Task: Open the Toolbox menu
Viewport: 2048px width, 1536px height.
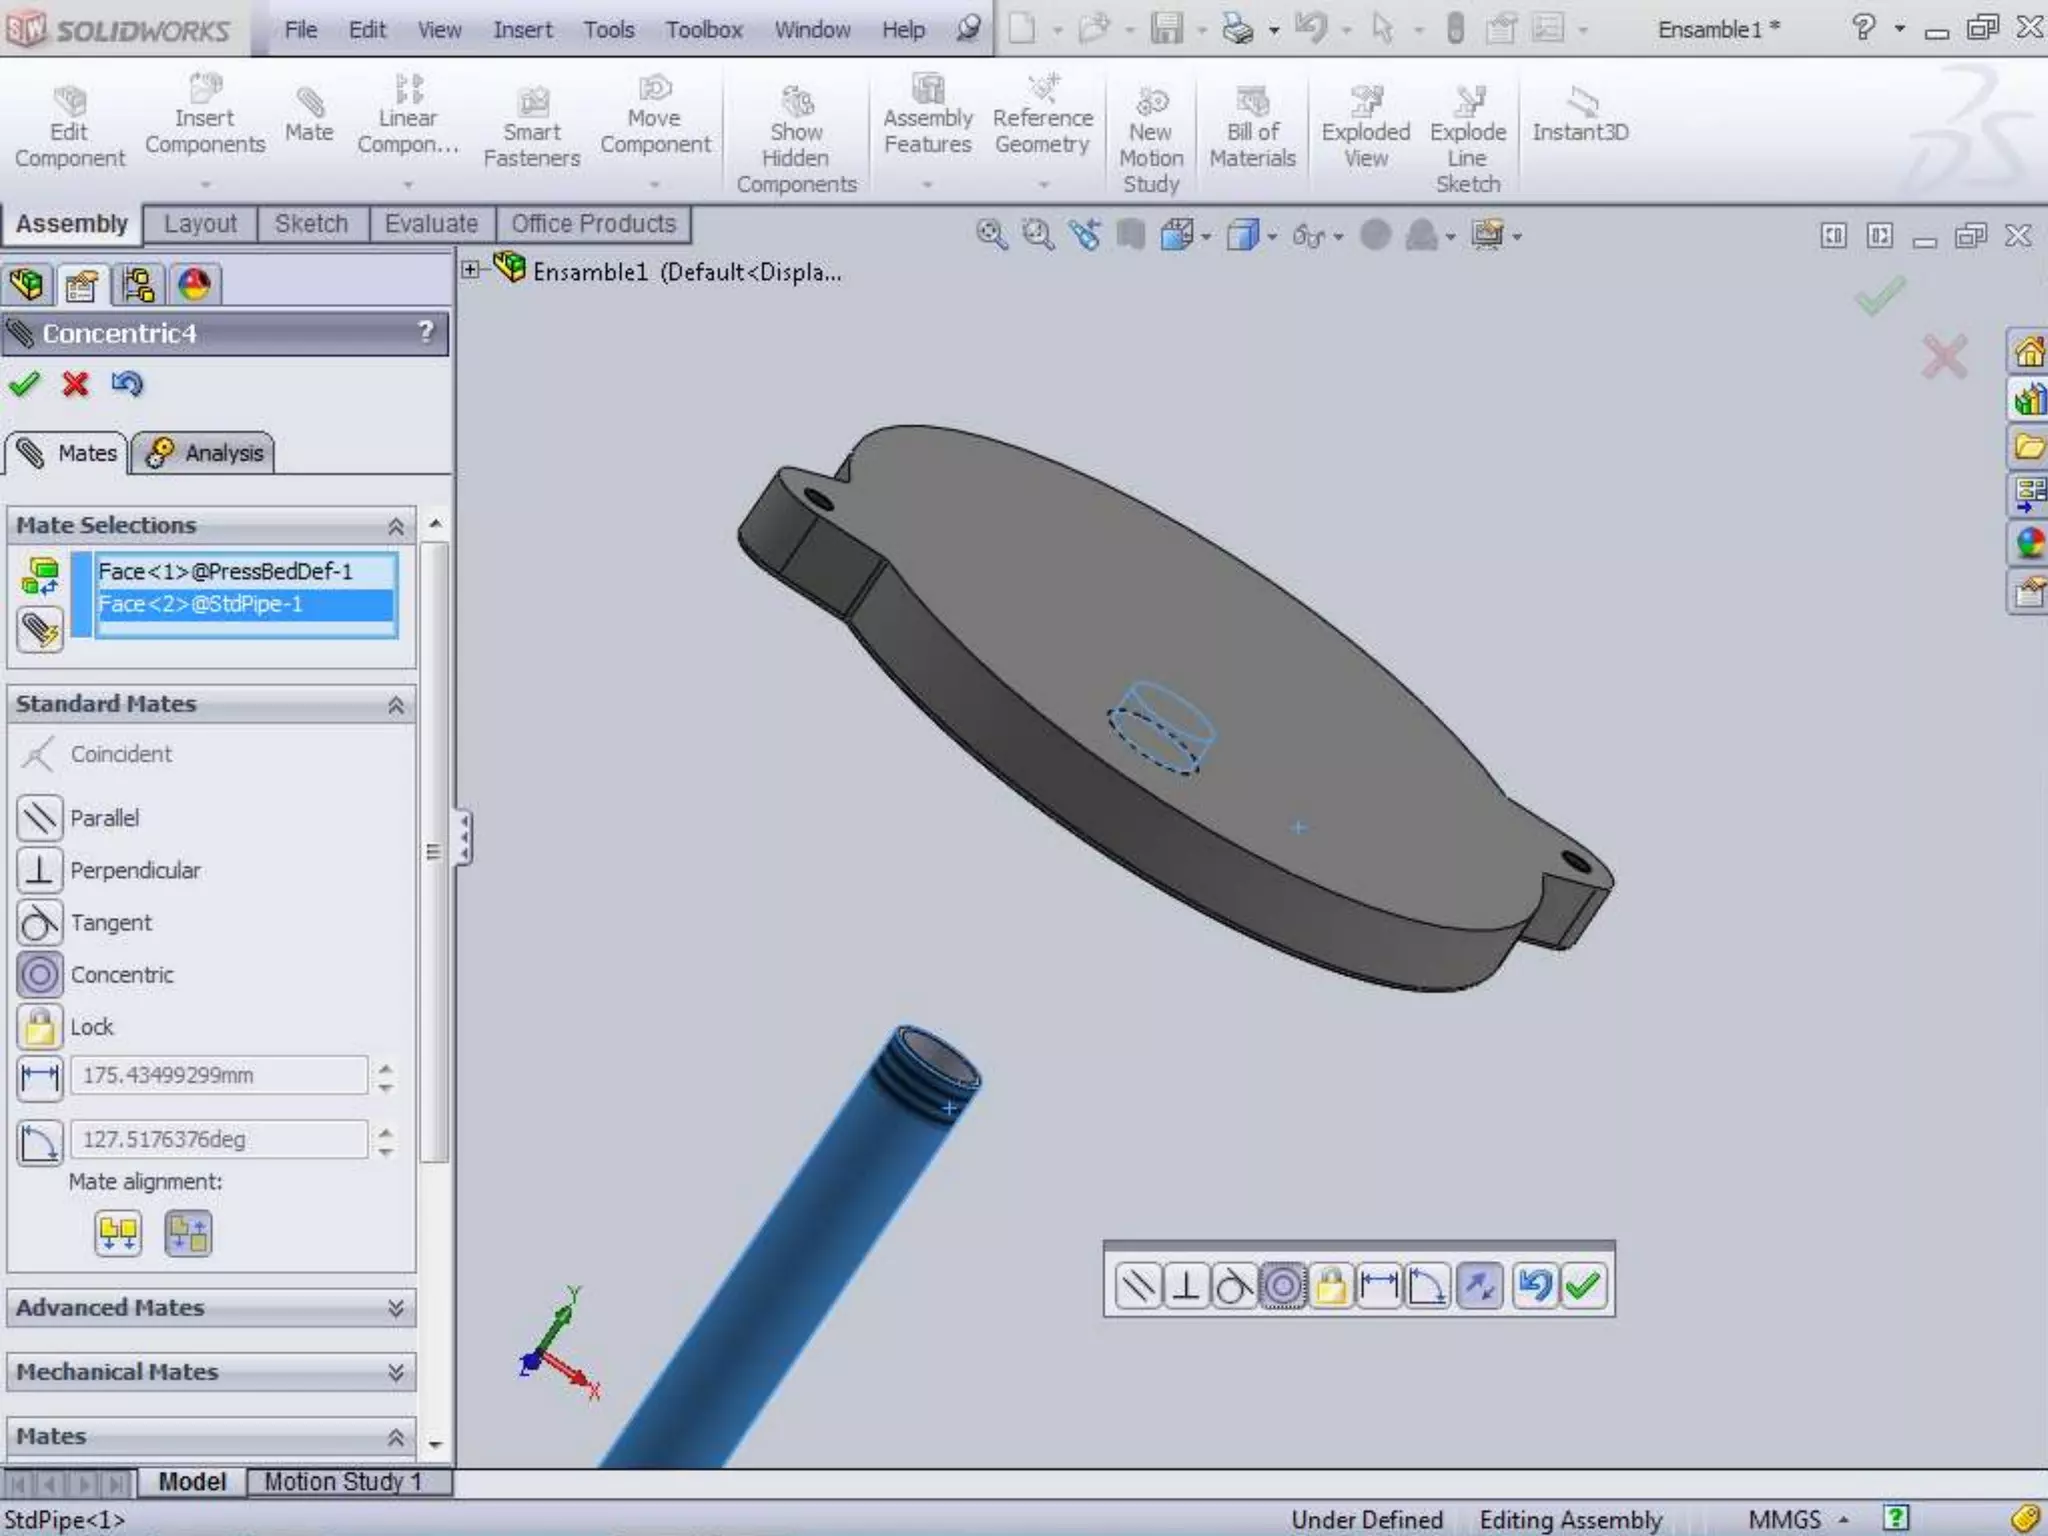Action: pos(703,30)
